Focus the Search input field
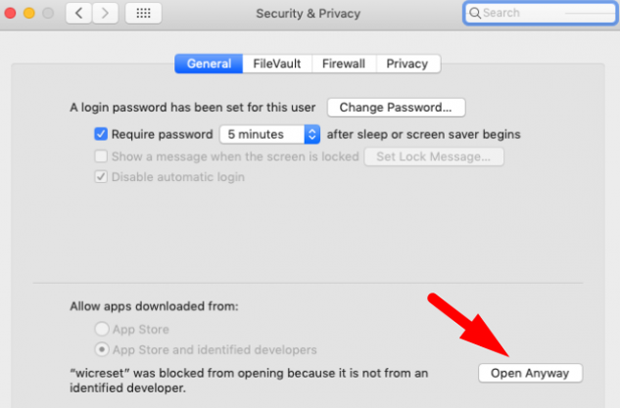The height and width of the screenshot is (408, 620). pyautogui.click(x=540, y=13)
